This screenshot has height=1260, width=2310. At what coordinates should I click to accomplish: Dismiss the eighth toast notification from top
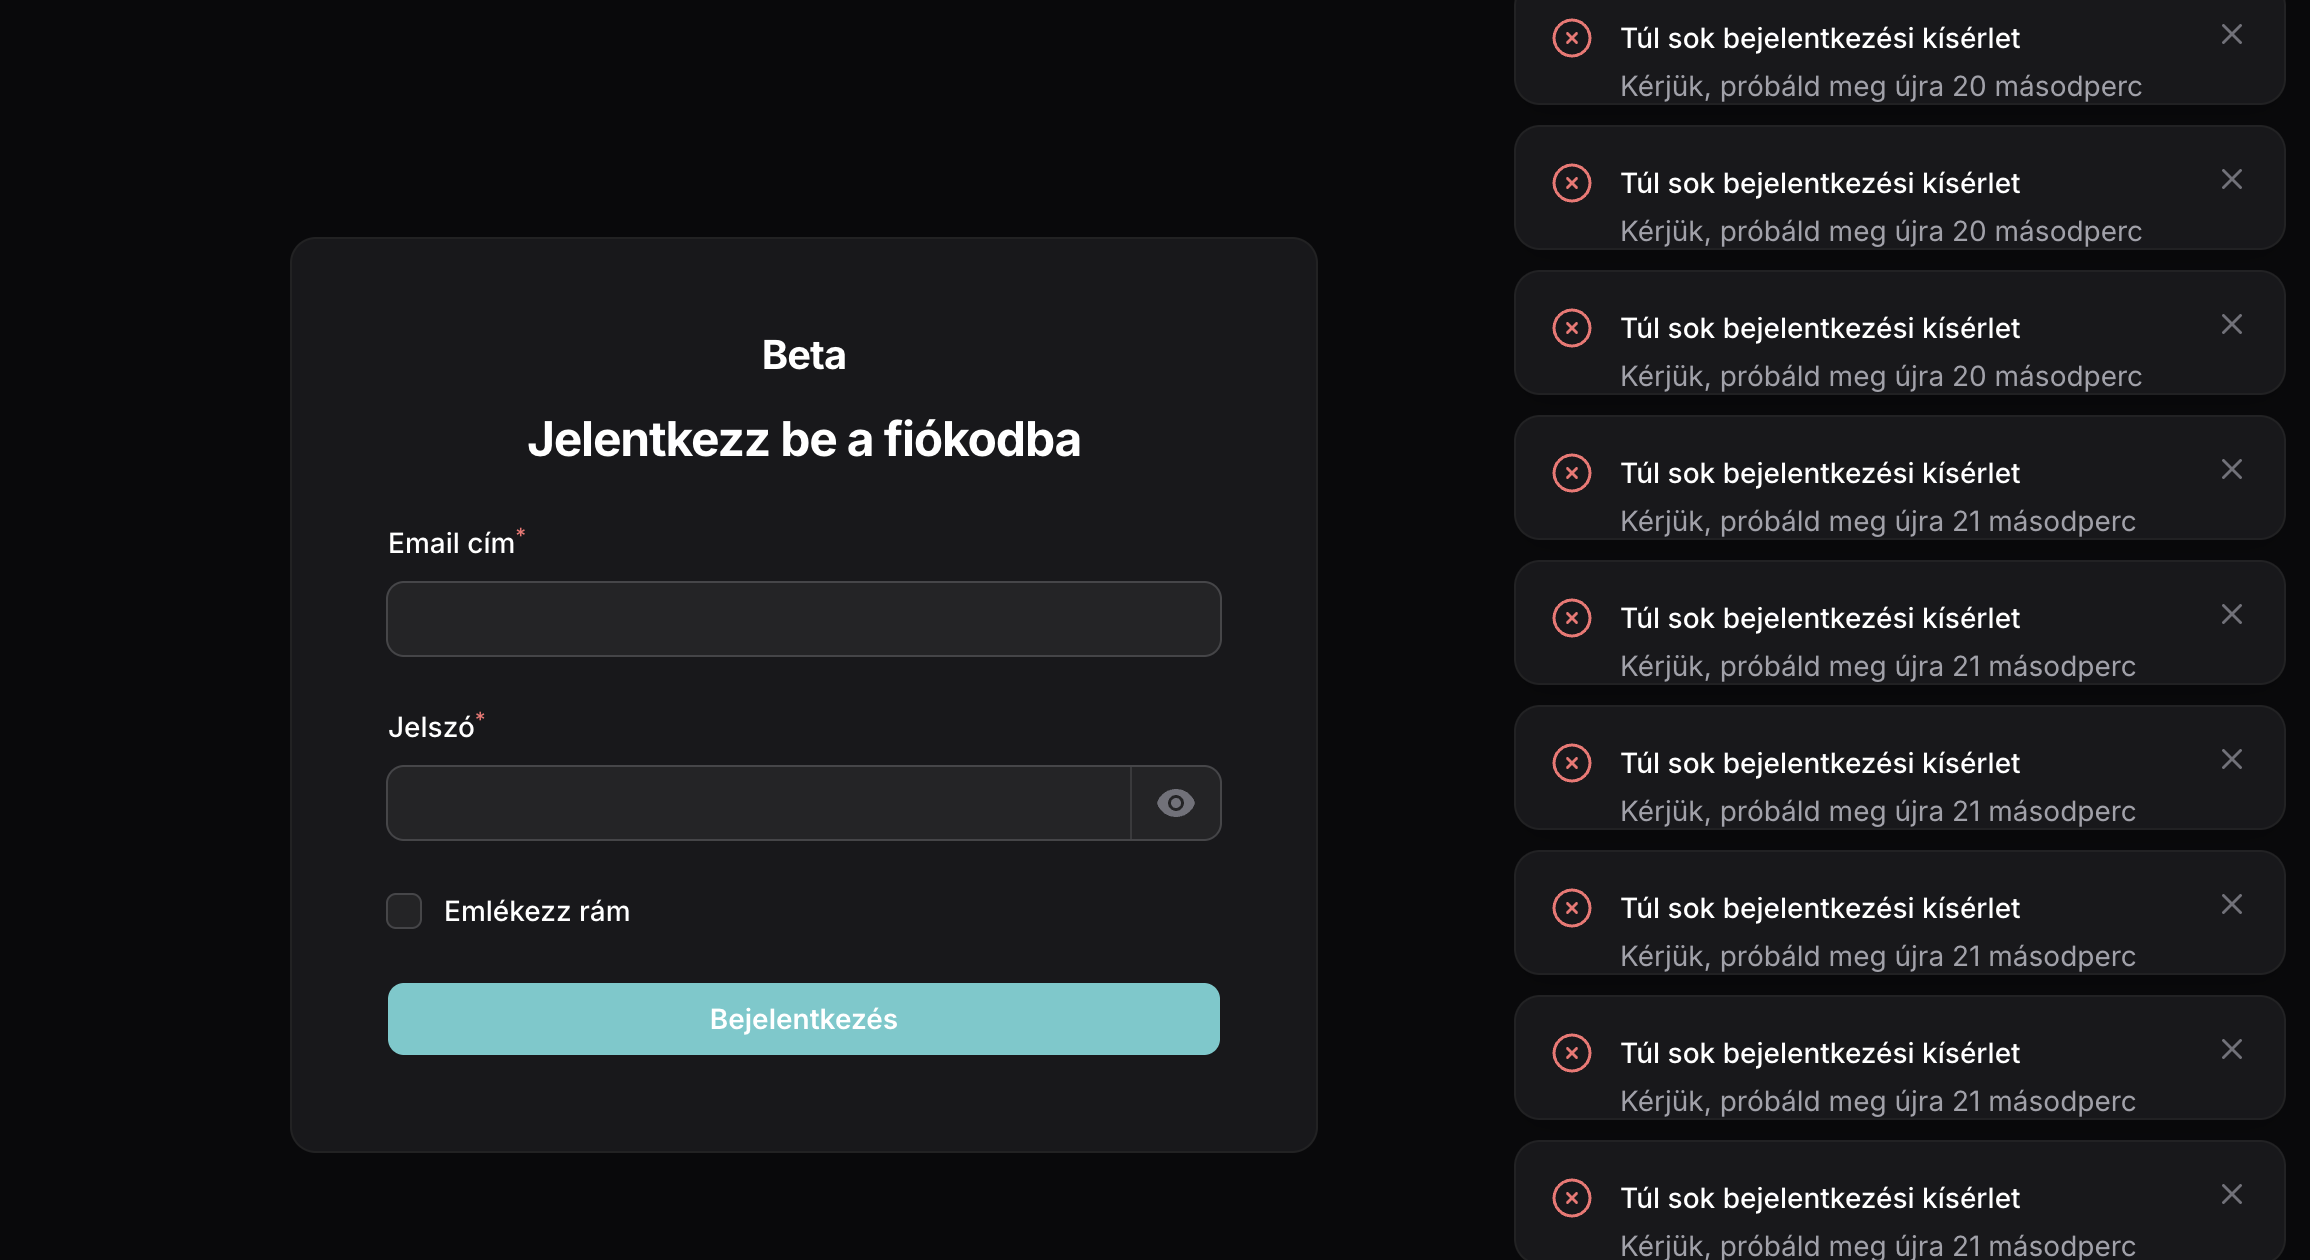[2231, 1050]
